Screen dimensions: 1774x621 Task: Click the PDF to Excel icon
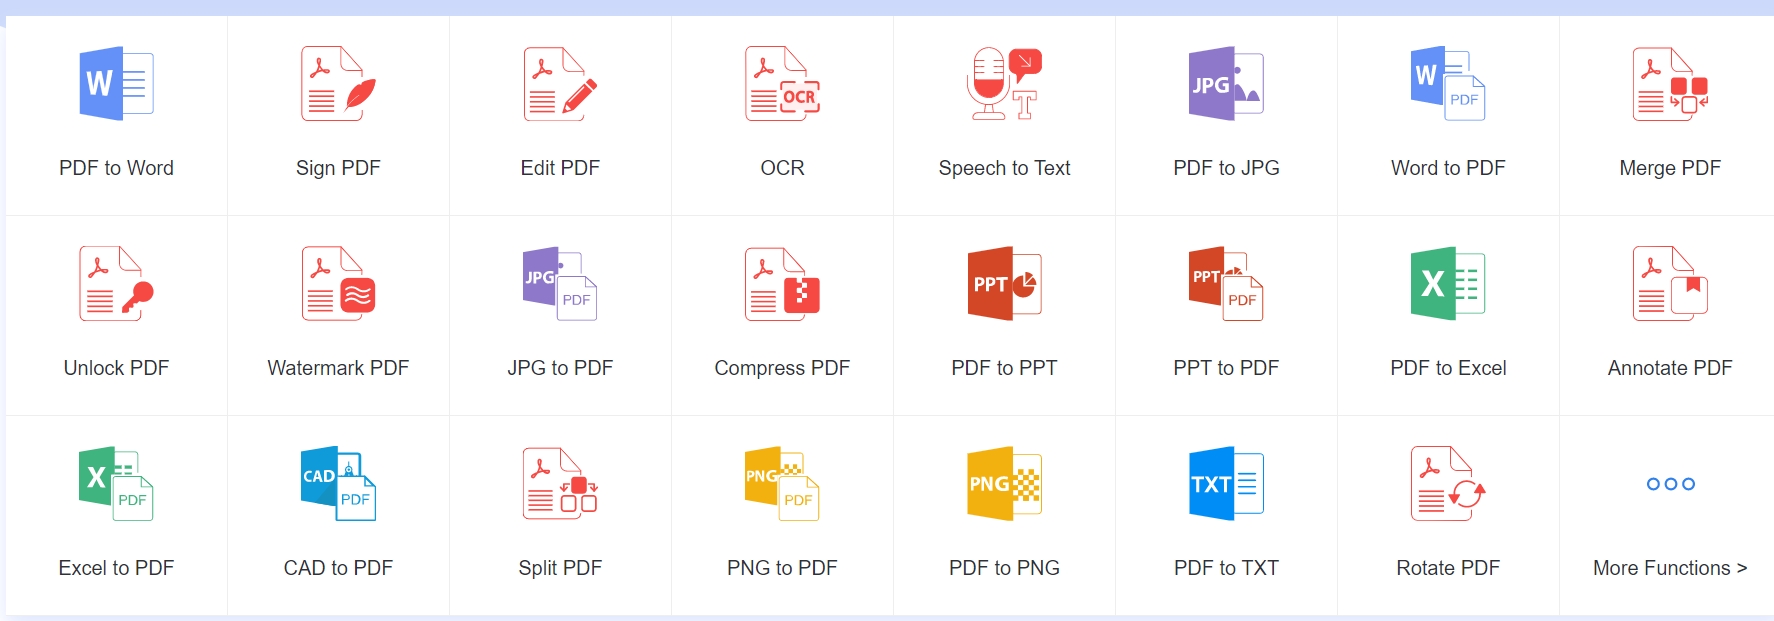click(x=1448, y=284)
